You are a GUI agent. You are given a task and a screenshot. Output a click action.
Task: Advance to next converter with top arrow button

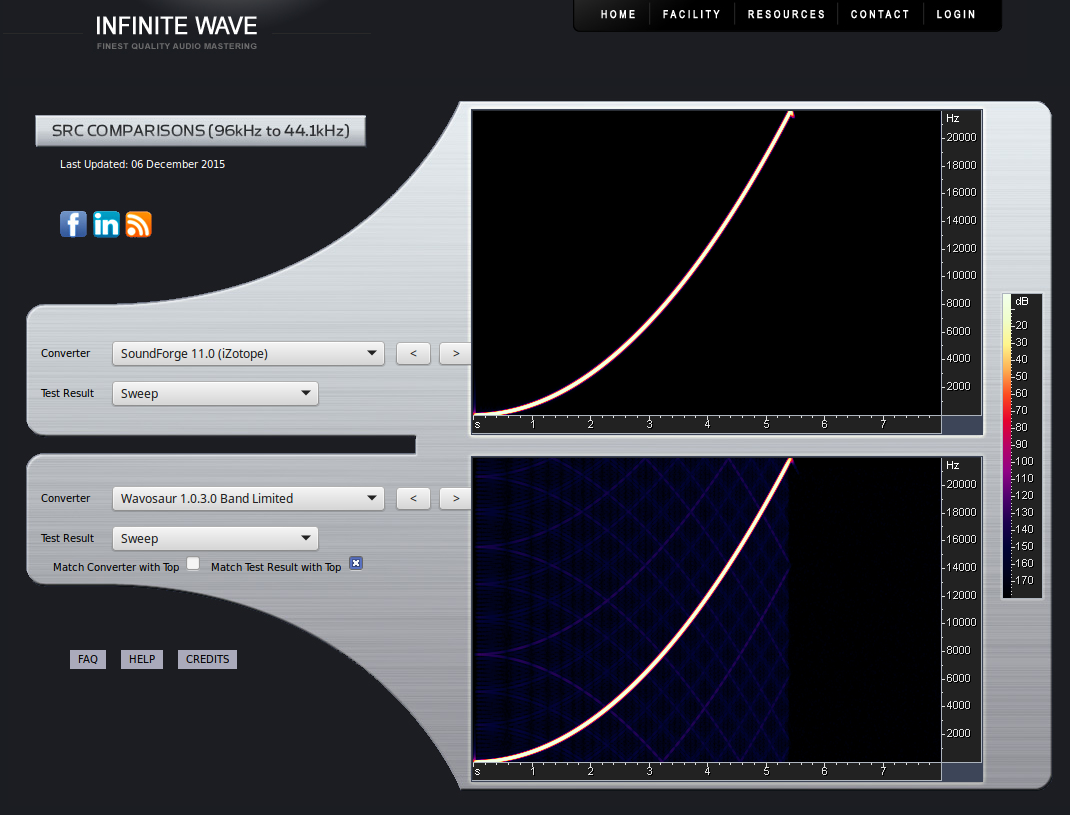point(454,353)
